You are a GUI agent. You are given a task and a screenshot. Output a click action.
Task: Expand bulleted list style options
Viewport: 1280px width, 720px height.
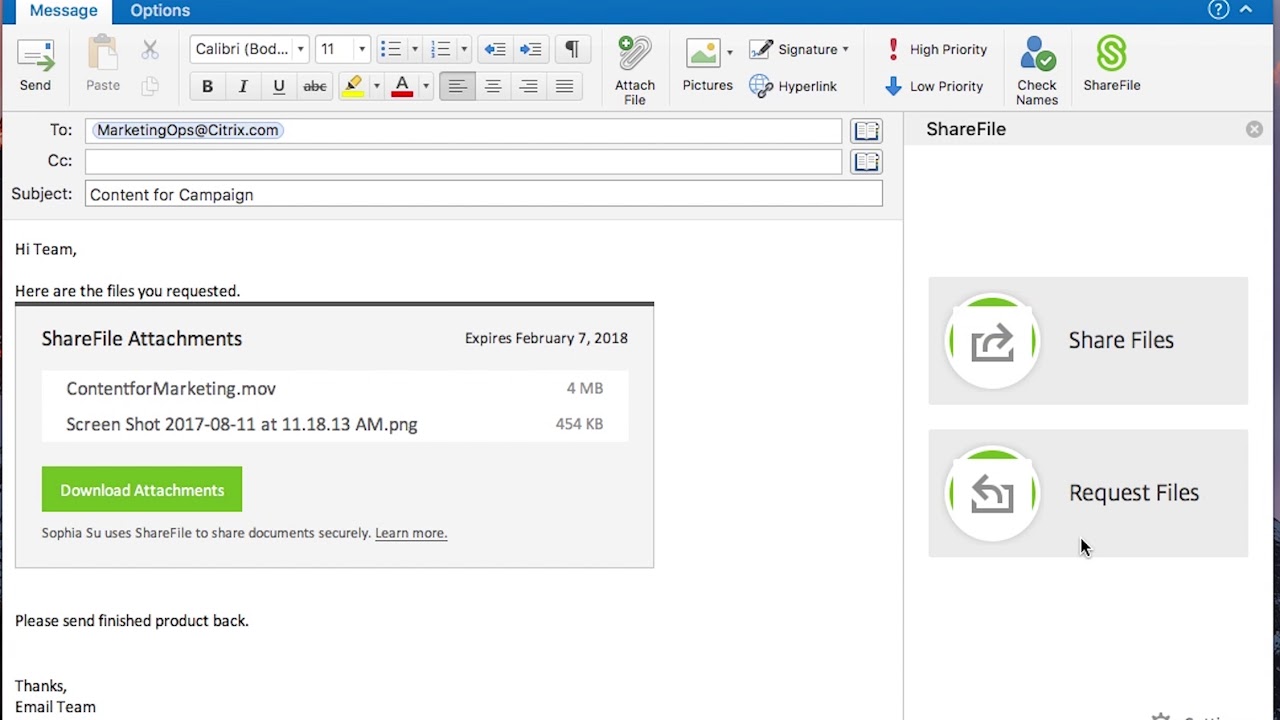[414, 49]
